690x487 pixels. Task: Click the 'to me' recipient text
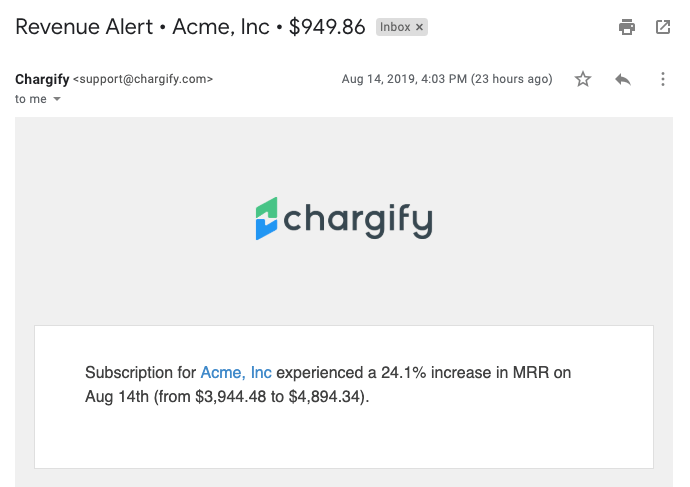click(x=31, y=99)
